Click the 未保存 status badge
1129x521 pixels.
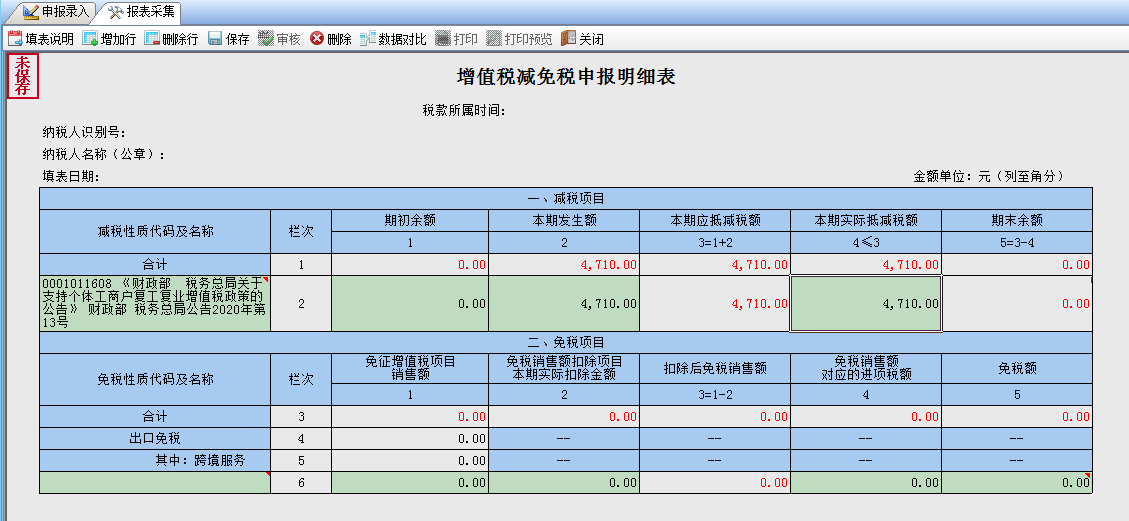pyautogui.click(x=23, y=77)
